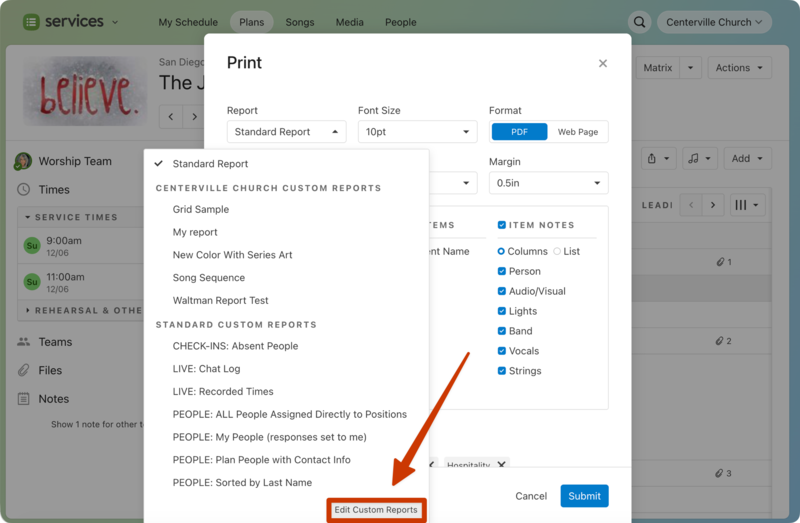Choose PEOPLE: Sorted by Last Name
The height and width of the screenshot is (523, 800).
(x=286, y=483)
